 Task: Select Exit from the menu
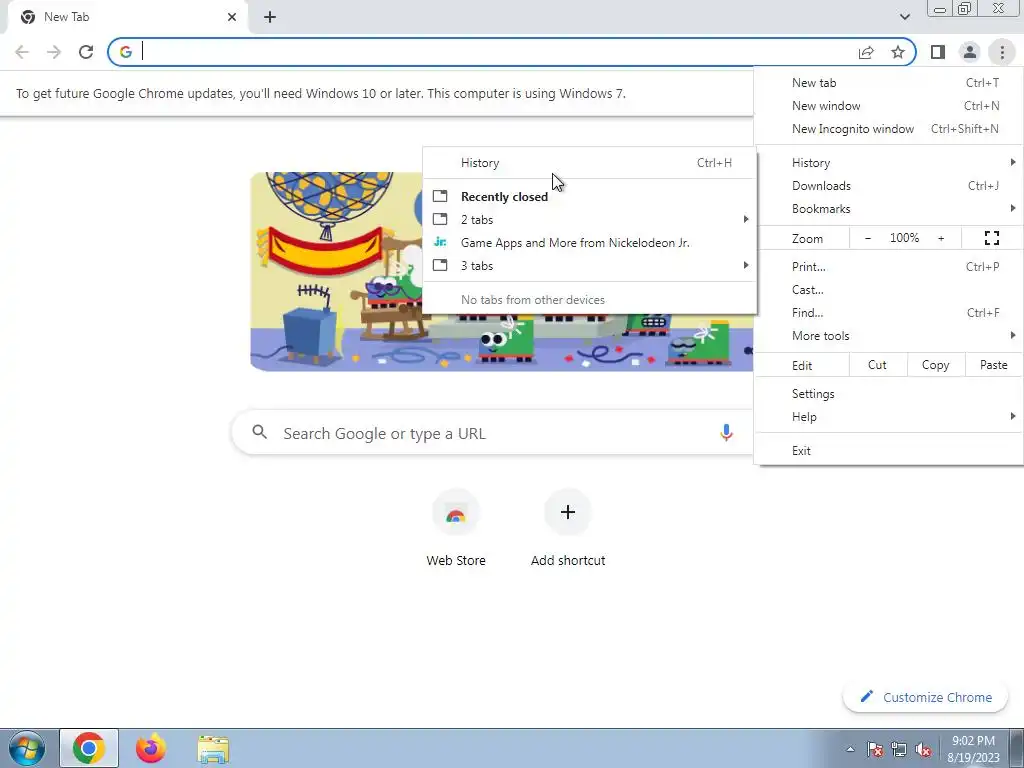(x=888, y=451)
